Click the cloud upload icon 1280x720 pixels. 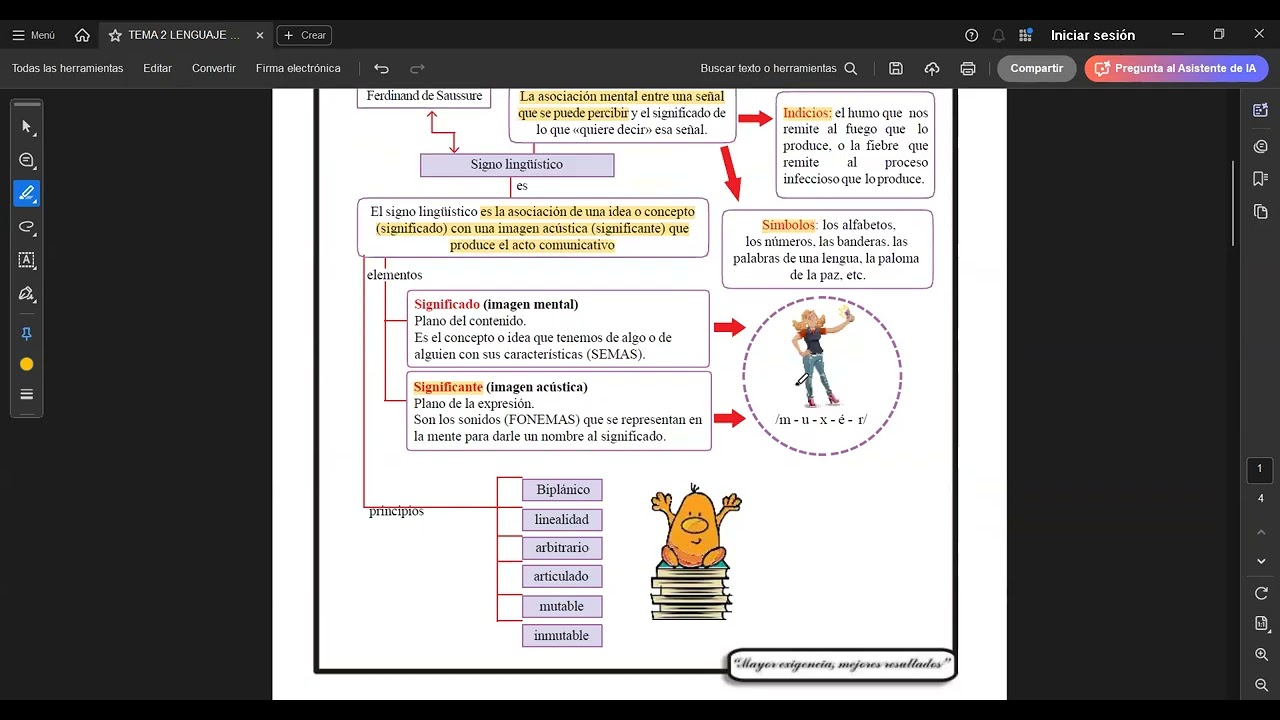[x=932, y=68]
